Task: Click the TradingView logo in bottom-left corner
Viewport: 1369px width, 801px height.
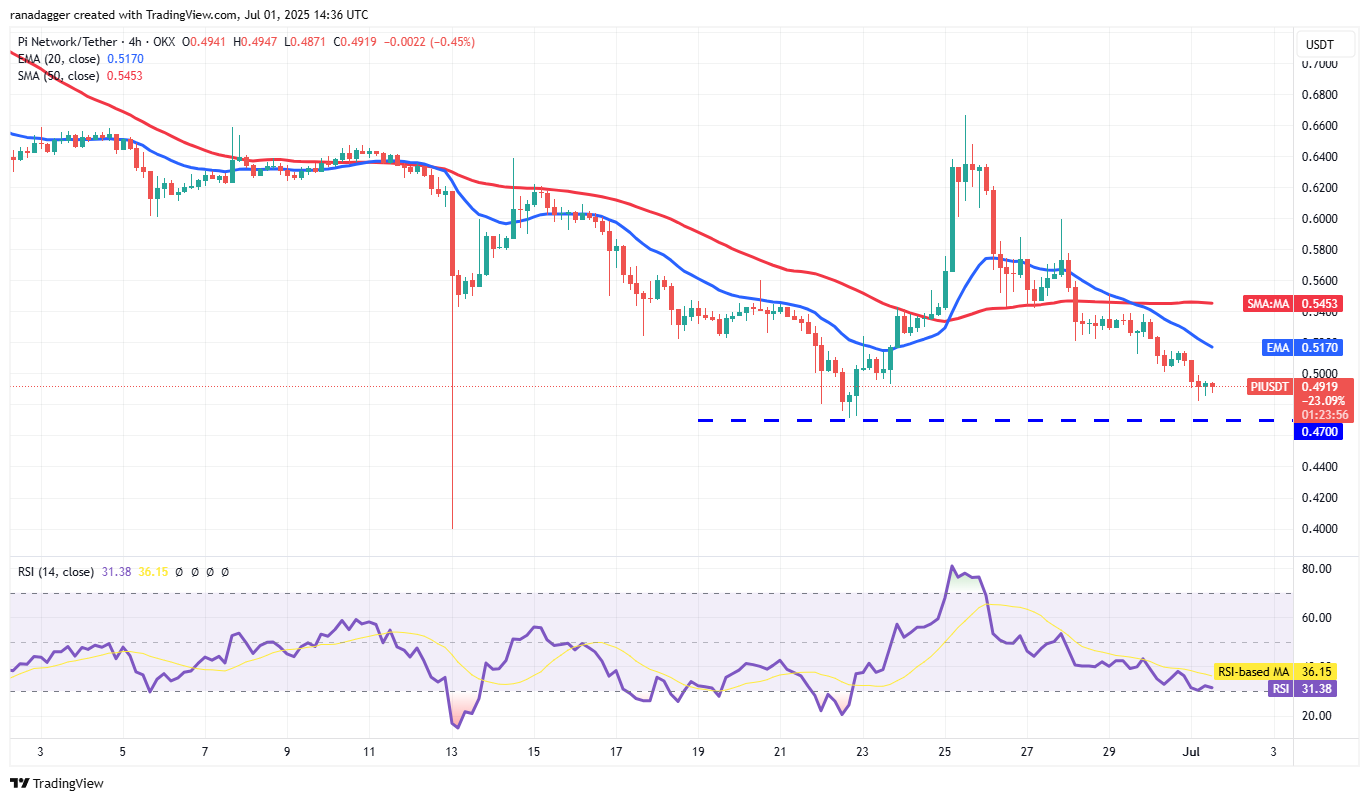Action: 57,783
